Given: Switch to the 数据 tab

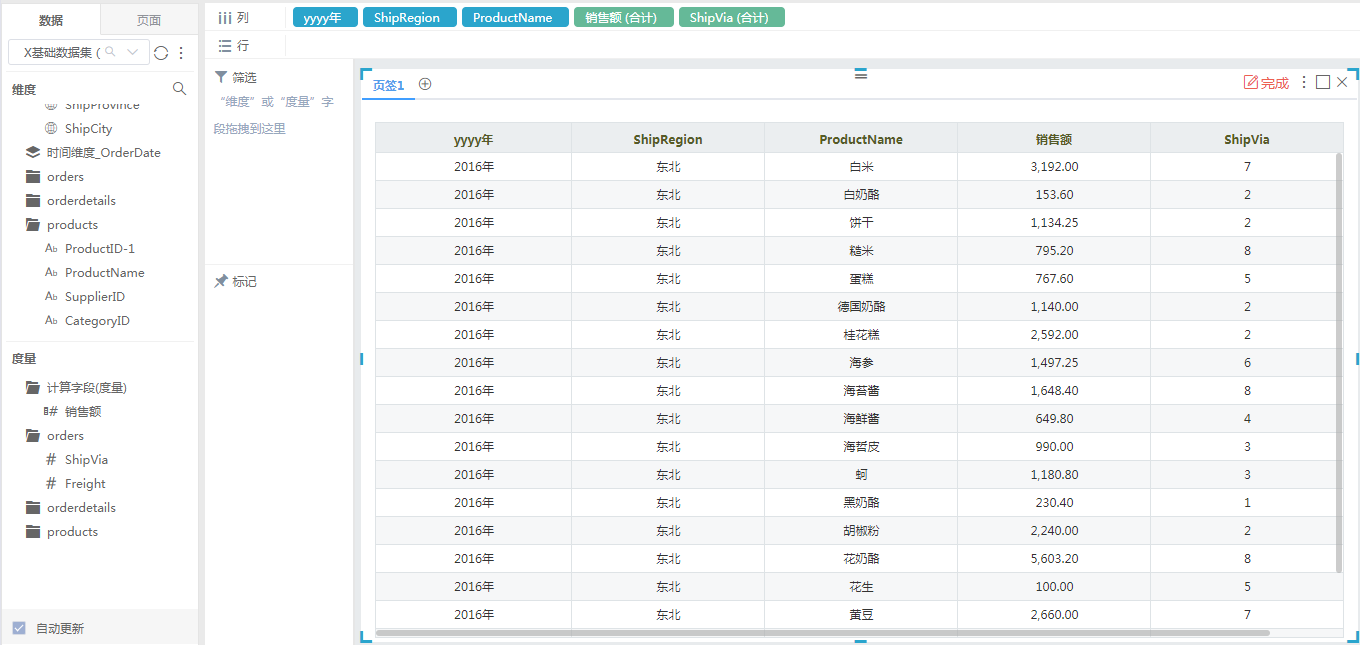Looking at the screenshot, I should (51, 20).
